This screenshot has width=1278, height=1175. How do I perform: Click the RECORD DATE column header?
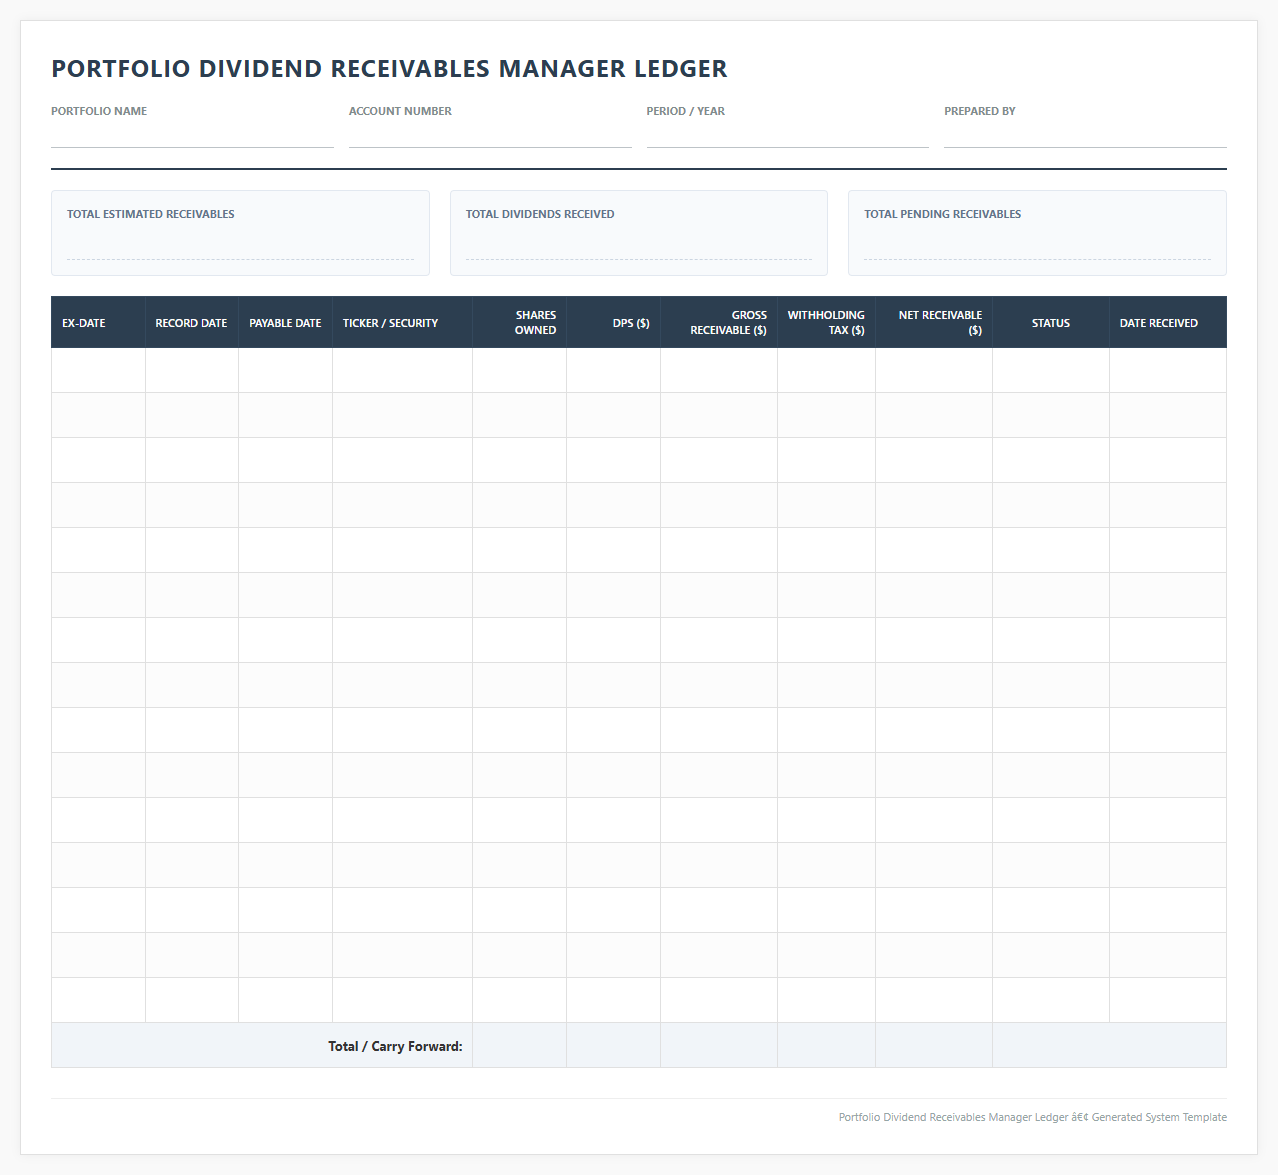[192, 322]
